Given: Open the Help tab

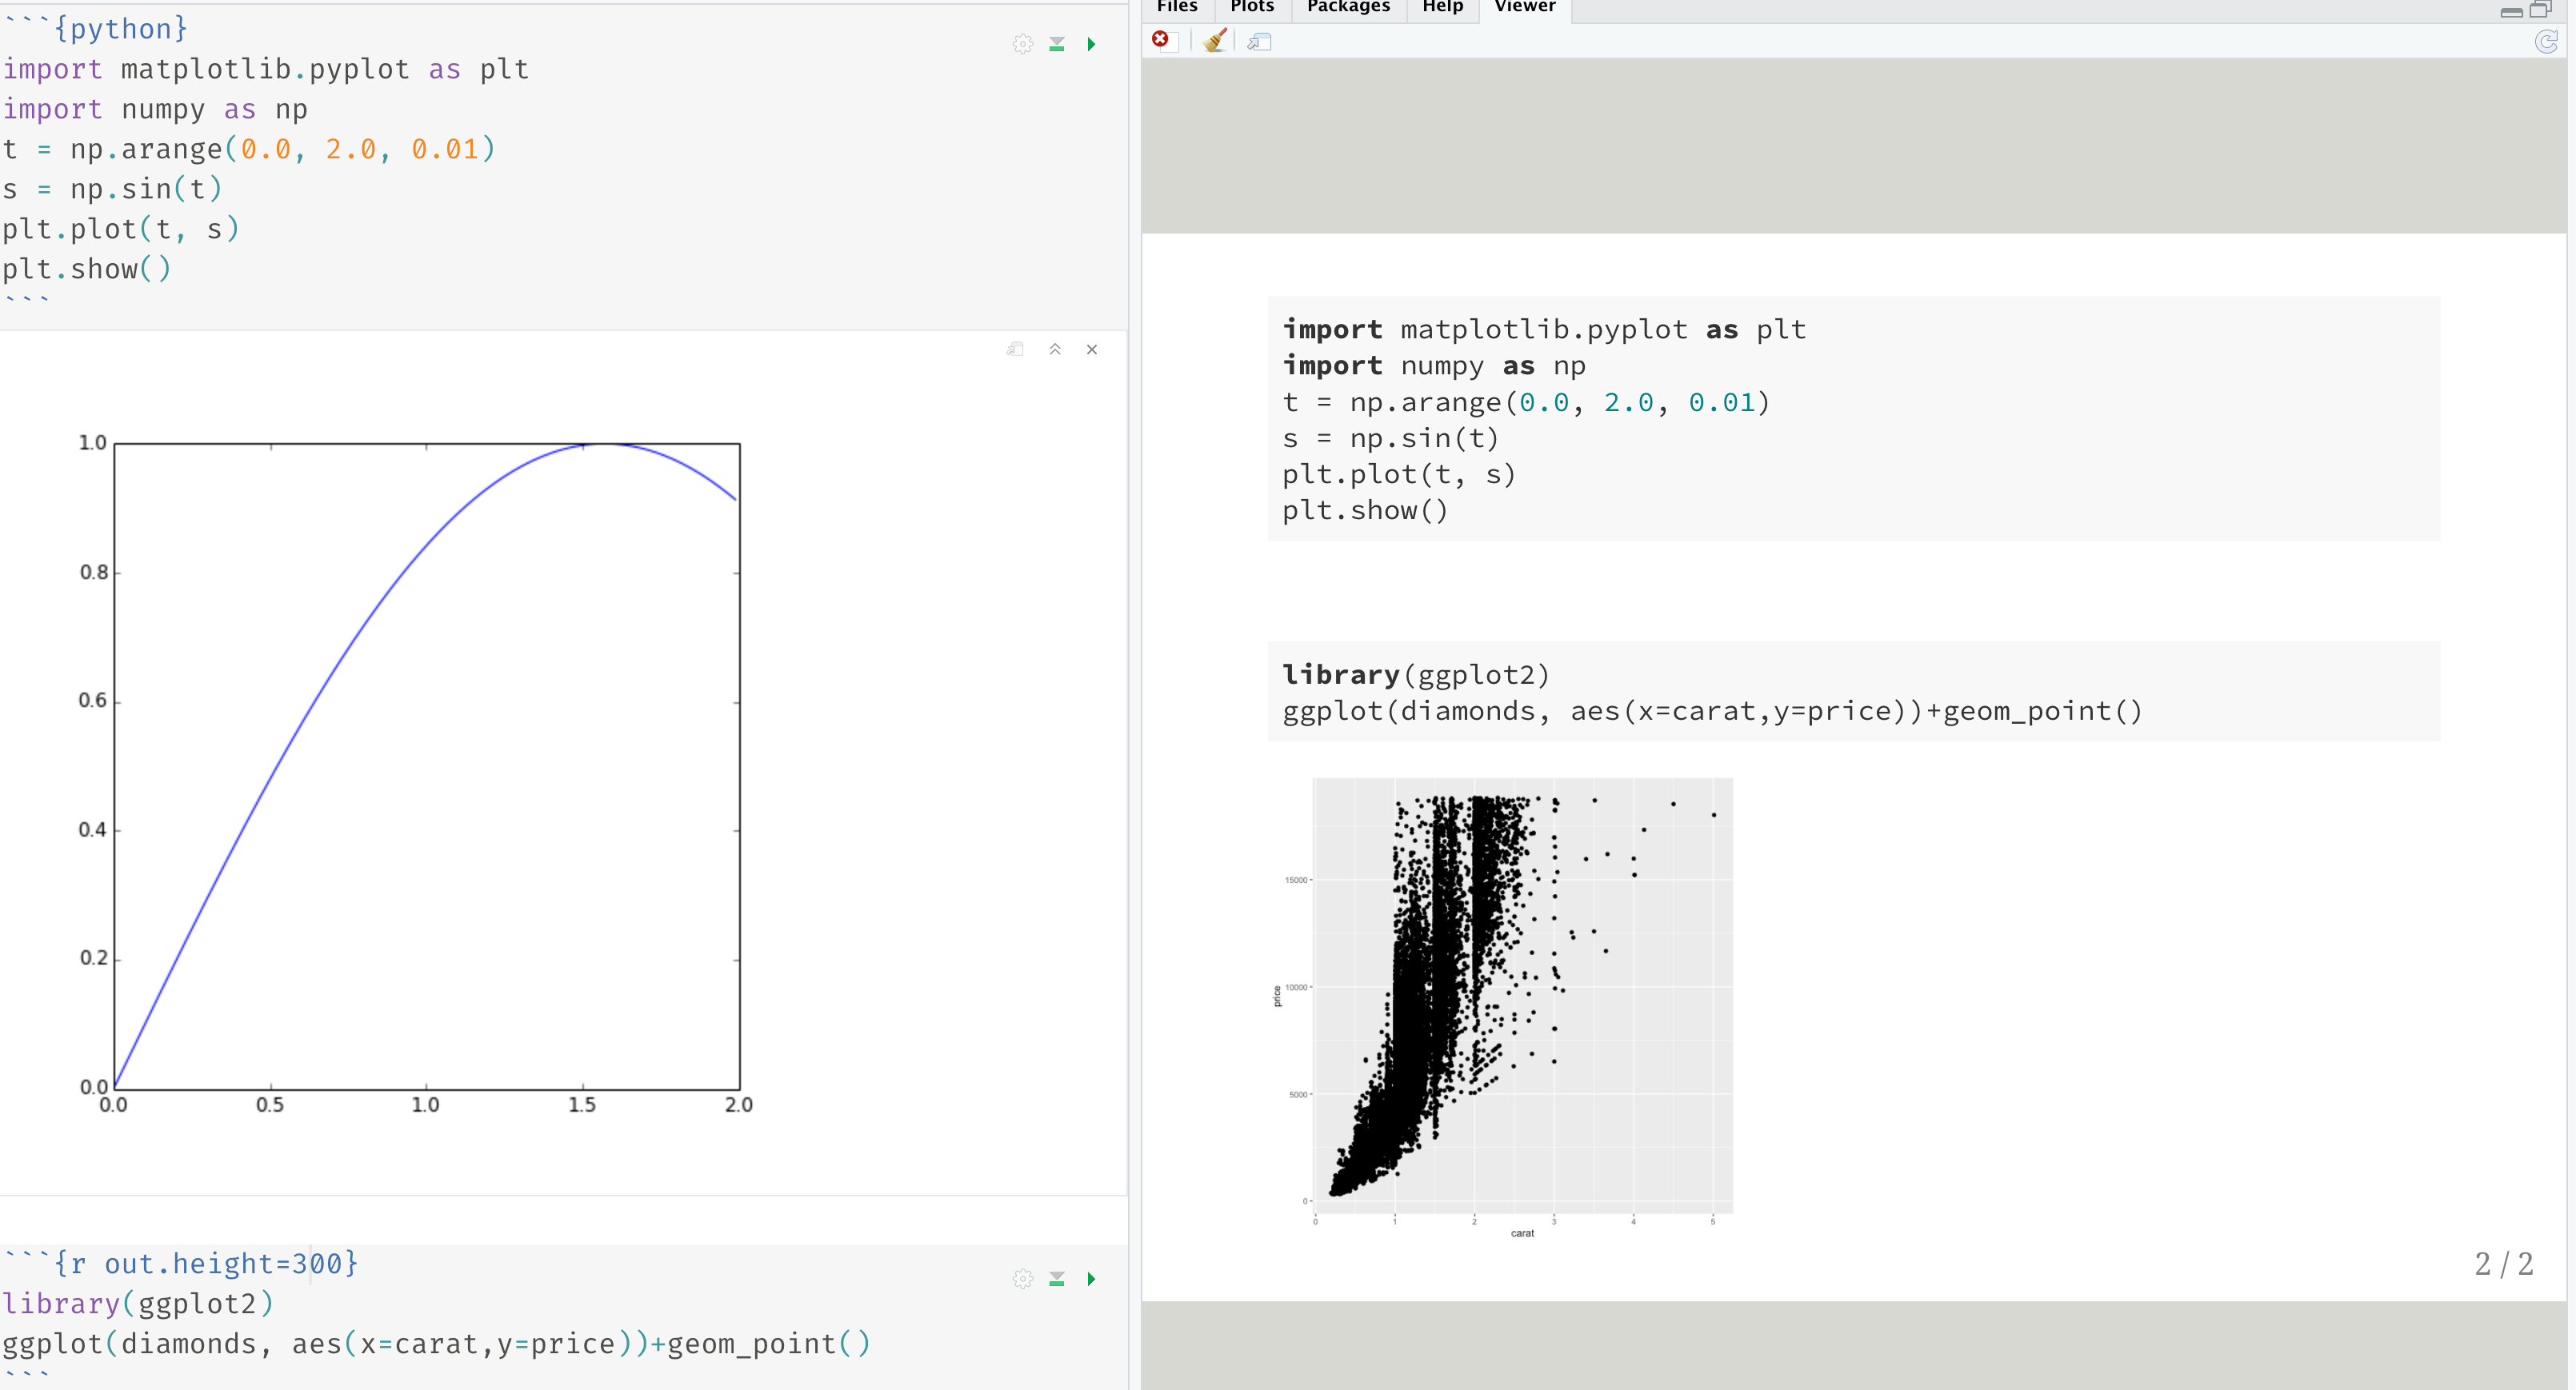Looking at the screenshot, I should pyautogui.click(x=1443, y=7).
